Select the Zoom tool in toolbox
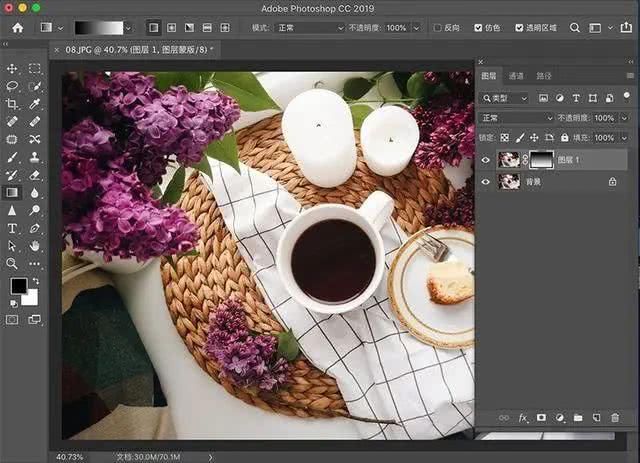 tap(13, 263)
